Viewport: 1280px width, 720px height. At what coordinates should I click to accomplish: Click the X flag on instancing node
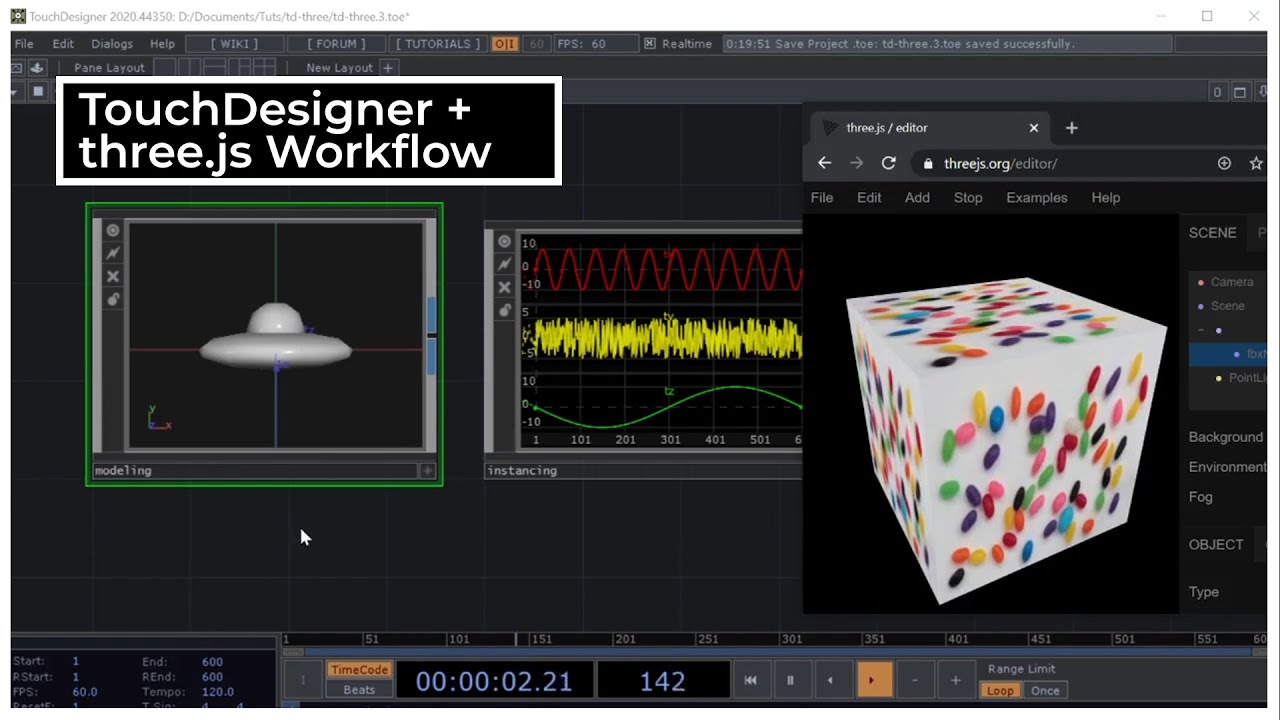[x=504, y=287]
